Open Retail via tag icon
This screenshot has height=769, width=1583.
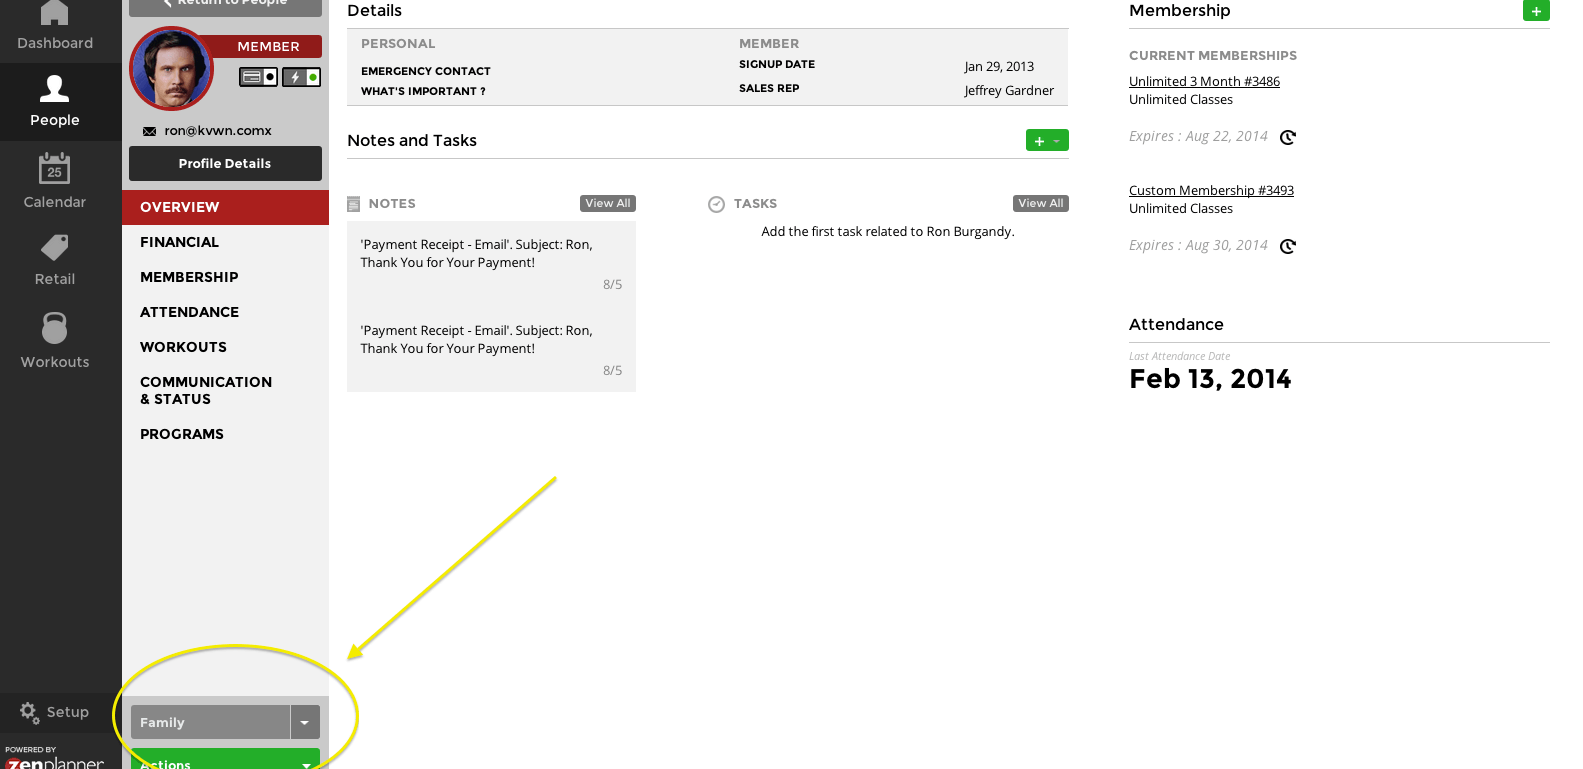(54, 247)
